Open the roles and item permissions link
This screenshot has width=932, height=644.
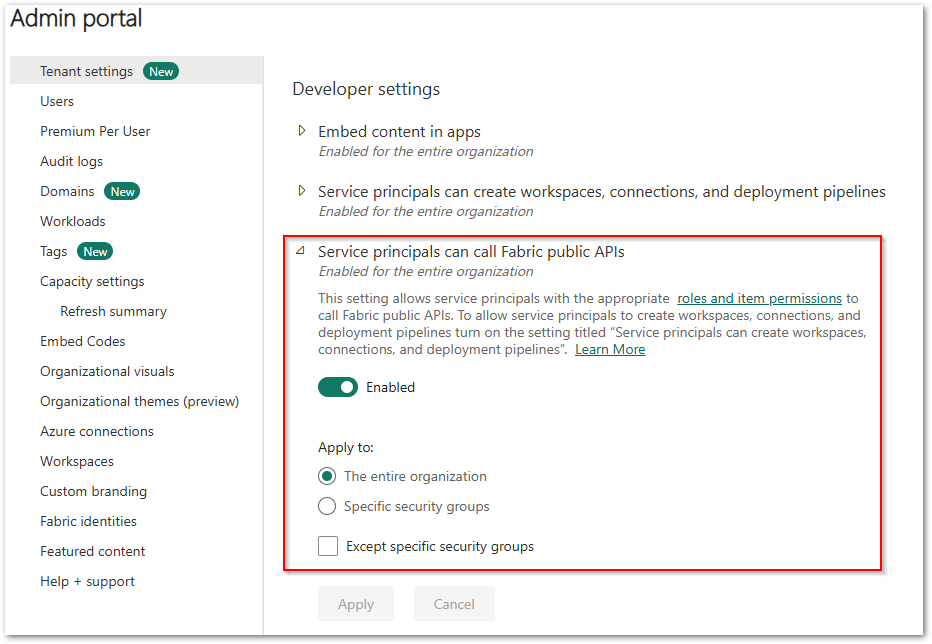pos(759,298)
